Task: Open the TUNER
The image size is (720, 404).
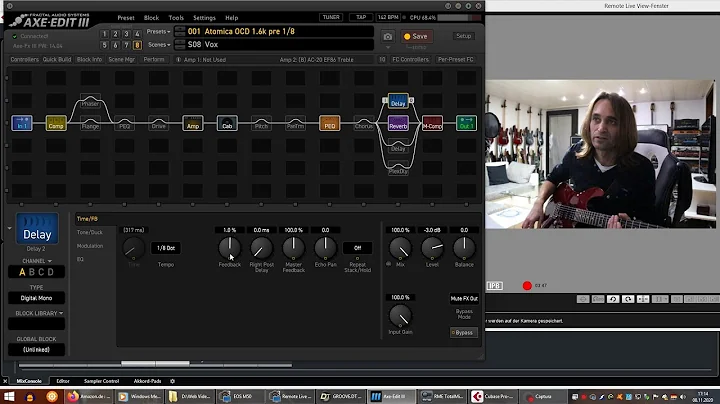Action: (x=331, y=17)
